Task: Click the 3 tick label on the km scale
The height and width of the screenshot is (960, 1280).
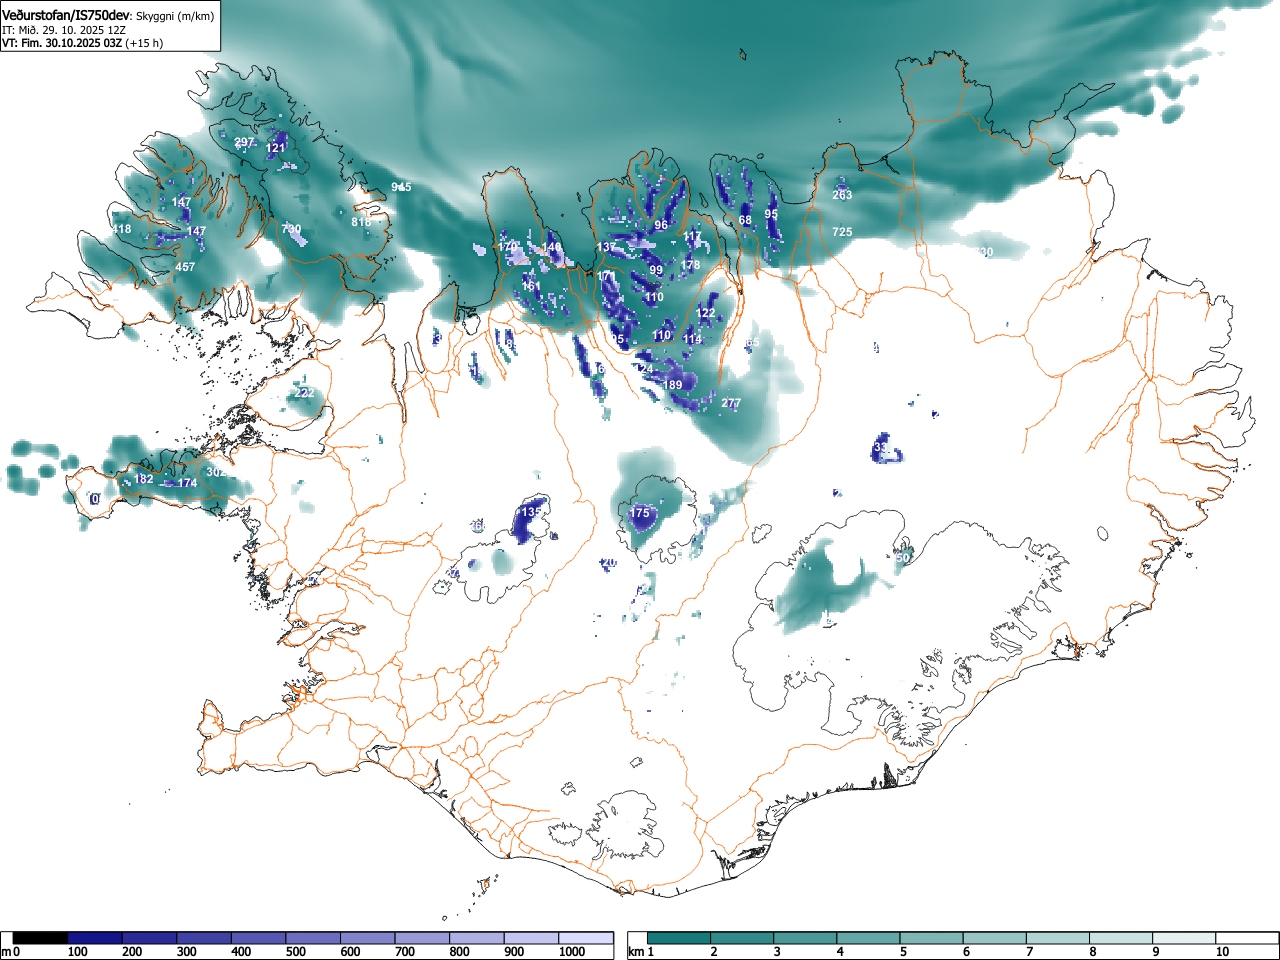Action: click(x=776, y=952)
